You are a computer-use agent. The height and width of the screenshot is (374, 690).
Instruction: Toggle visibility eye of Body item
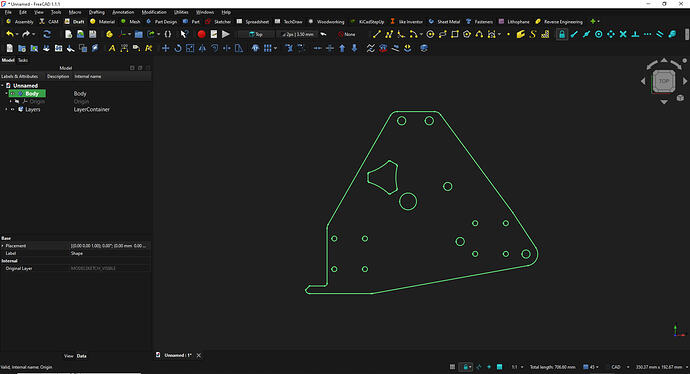tap(13, 94)
